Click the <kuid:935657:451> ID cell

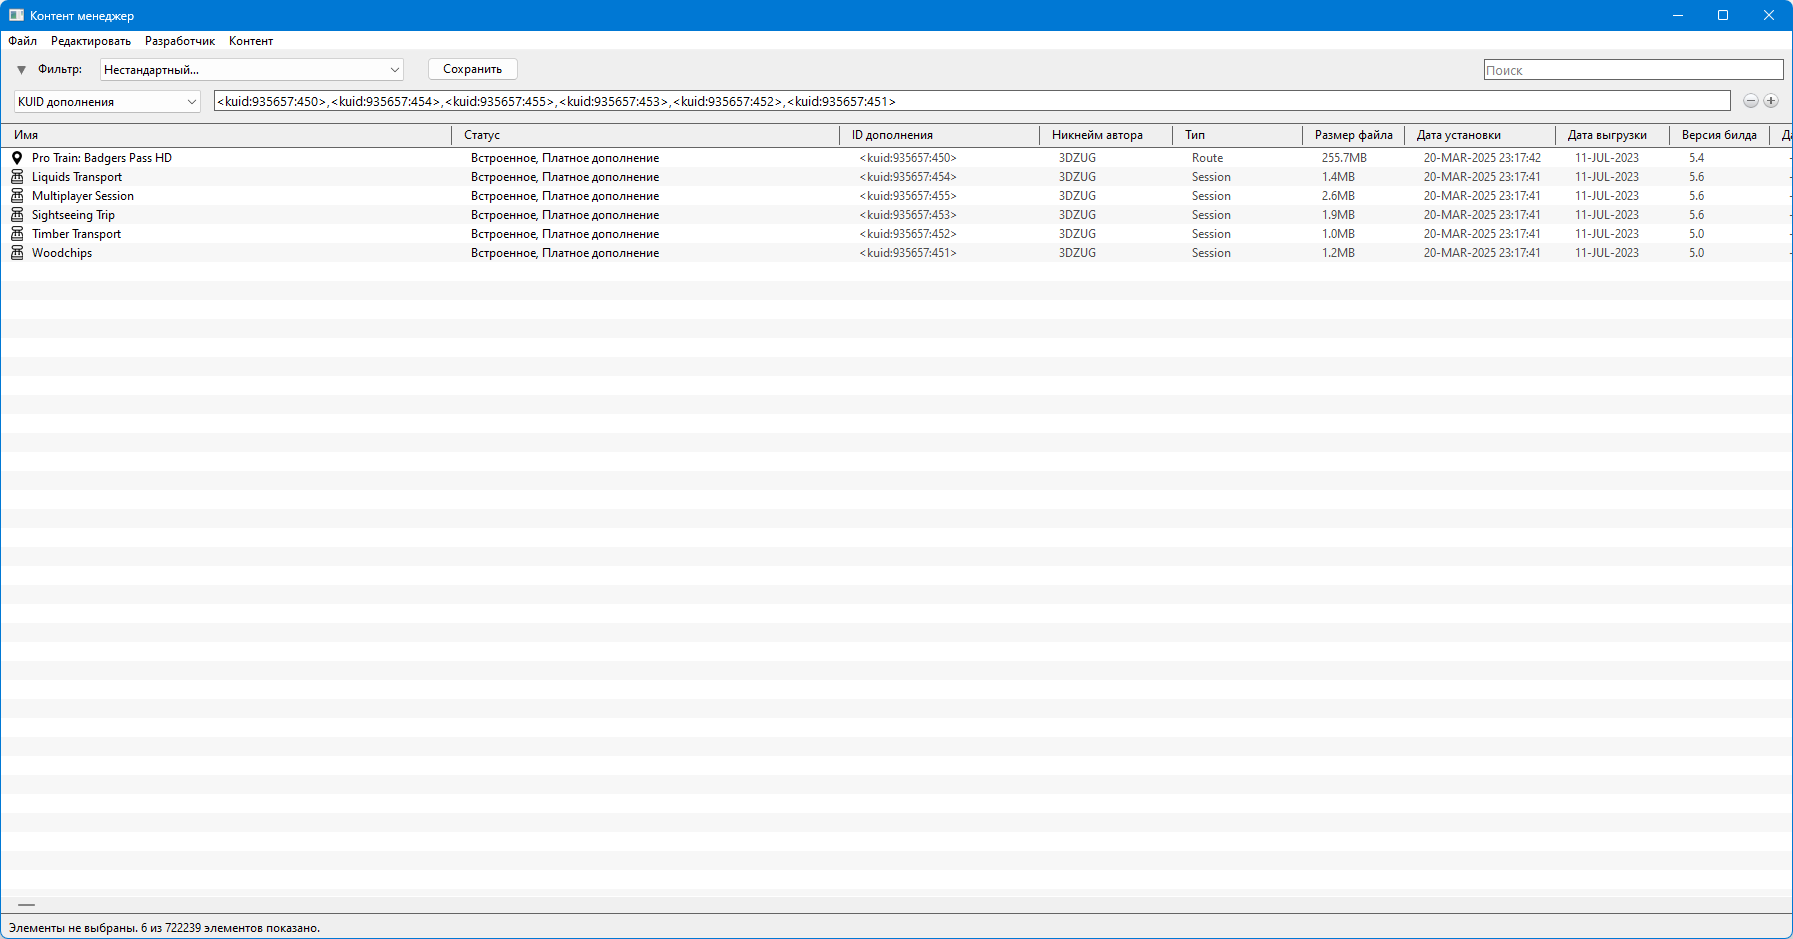[908, 253]
